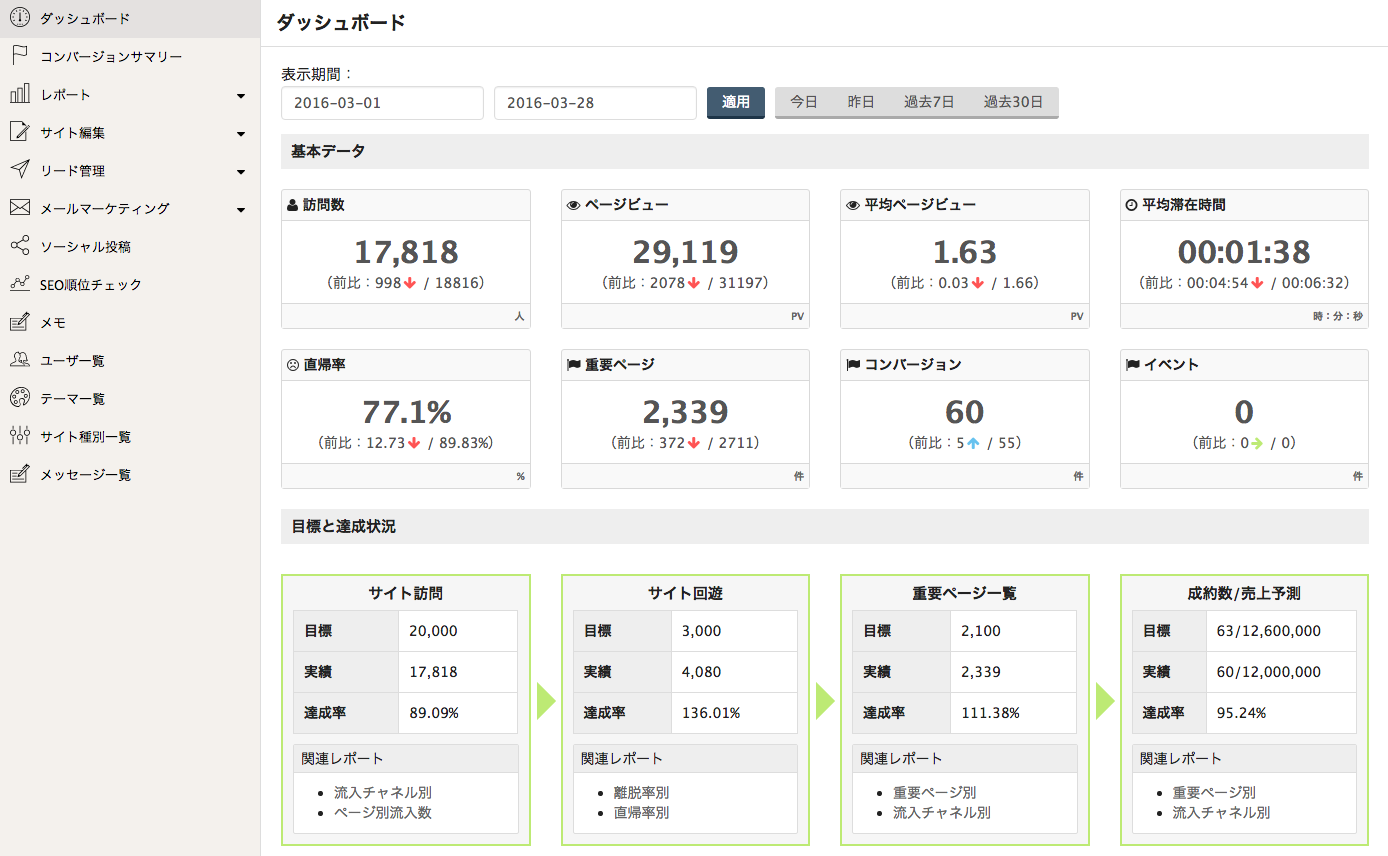1388x856 pixels.
Task: Click the dashboard gauge icon in sidebar
Action: click(x=19, y=18)
